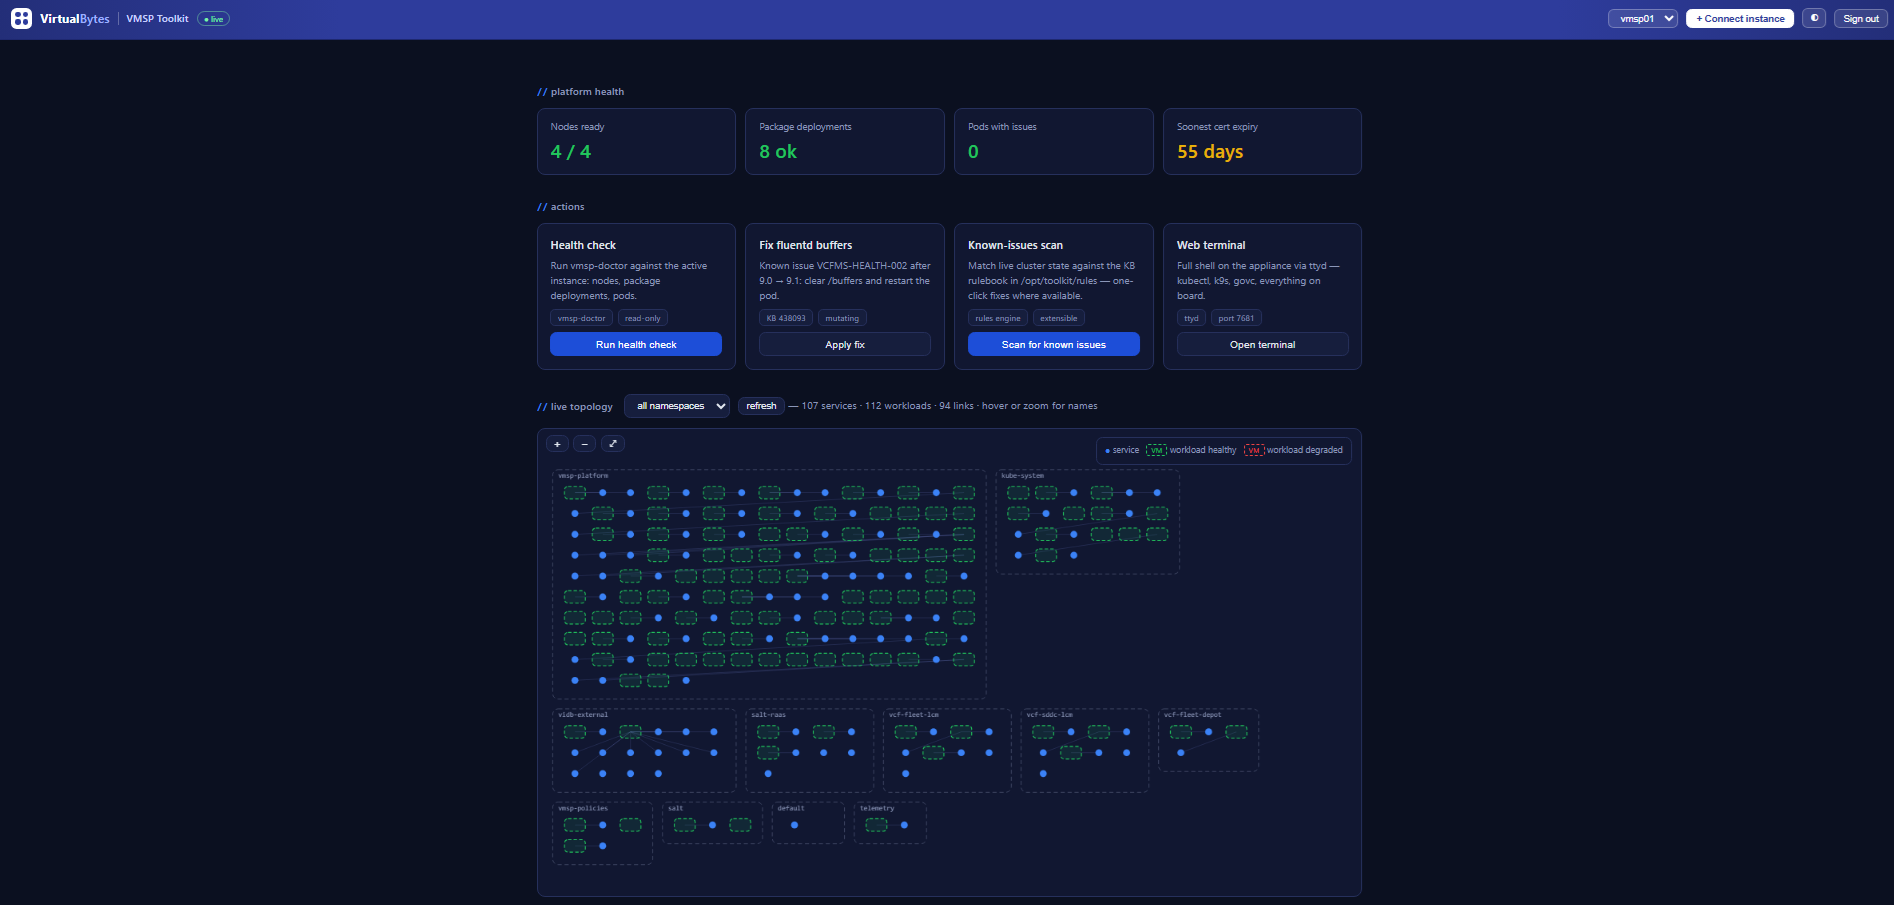Click bottom service dot in vcf-sddc-lcm
Screen dimensions: 1894x905
tap(1043, 774)
